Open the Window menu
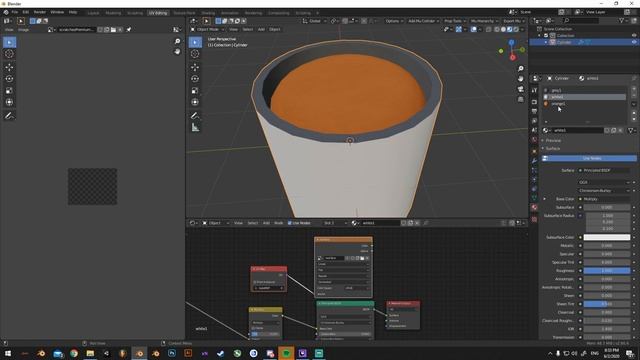This screenshot has width=640, height=360. point(57,12)
